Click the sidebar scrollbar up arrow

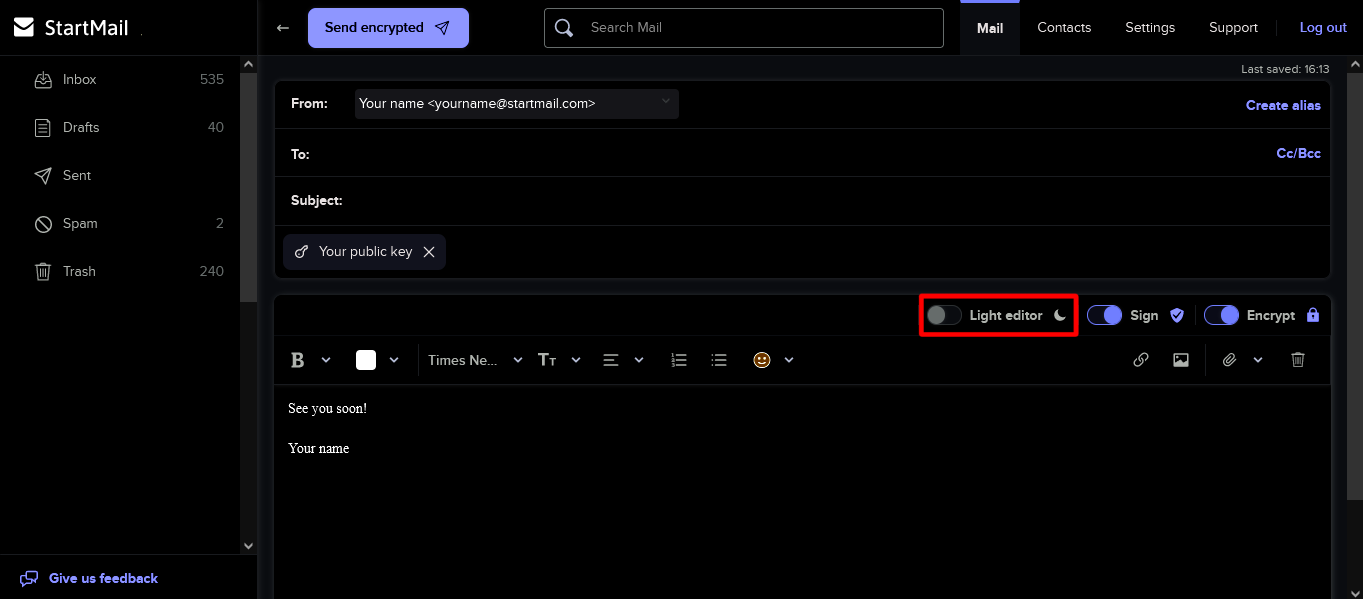[x=249, y=63]
